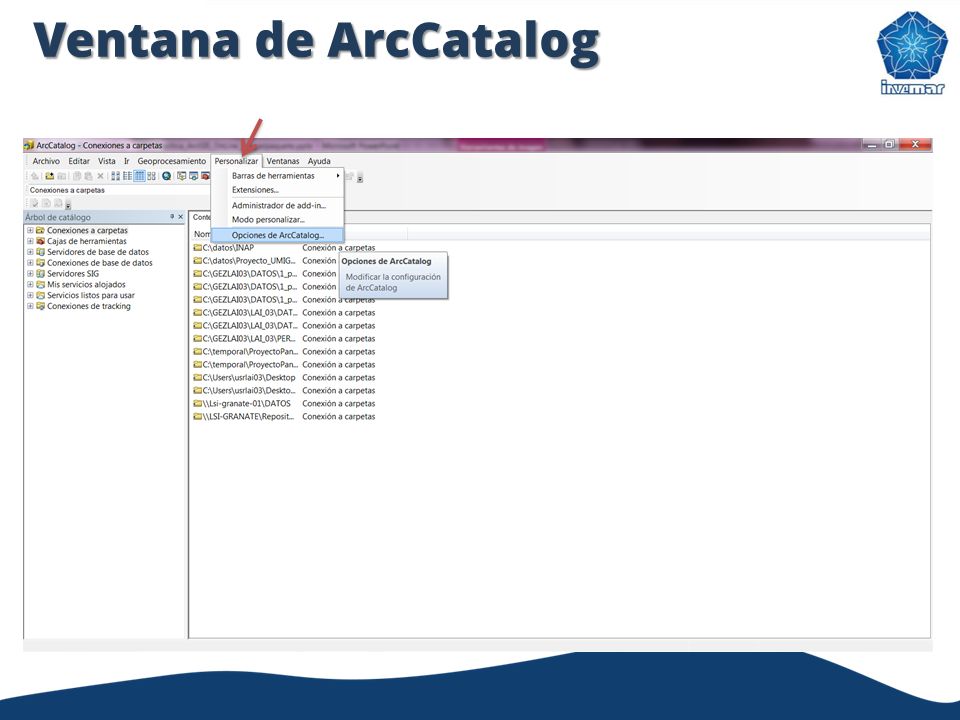Pin the Árbol de catálogo panel
Screen dimensions: 960x720
pos(172,217)
